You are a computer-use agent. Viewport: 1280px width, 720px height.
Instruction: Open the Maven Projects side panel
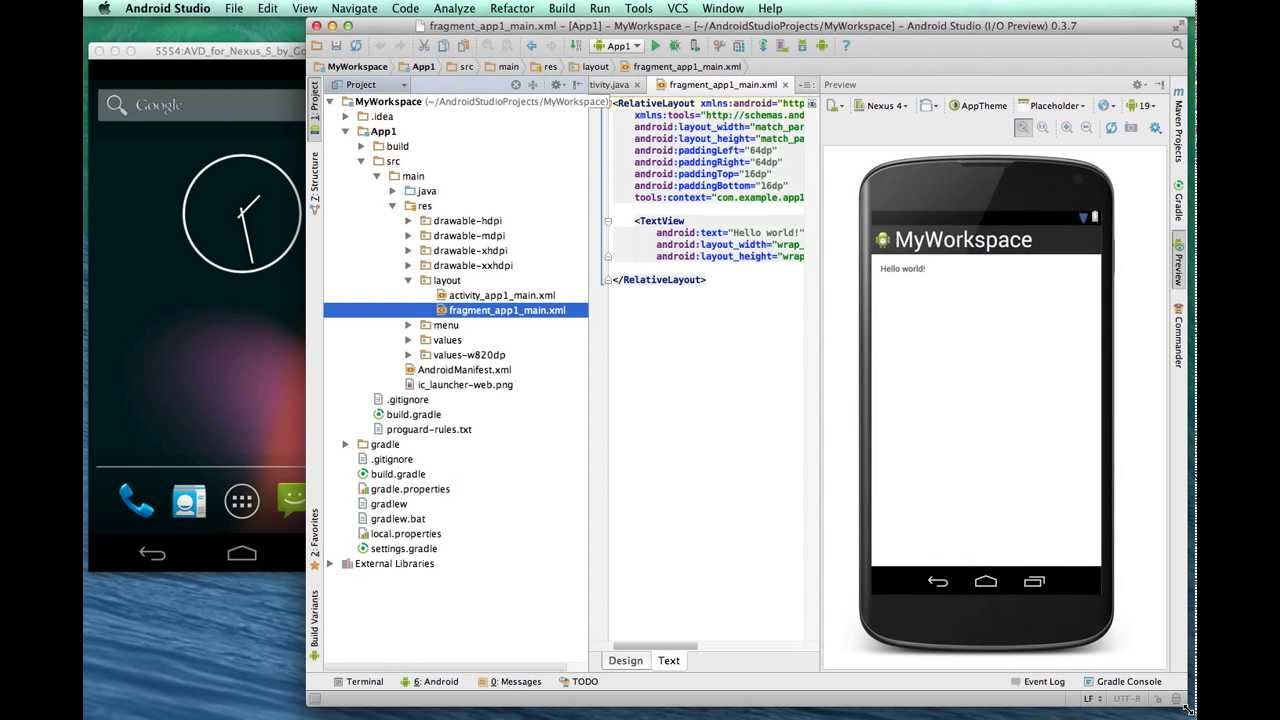click(1179, 125)
